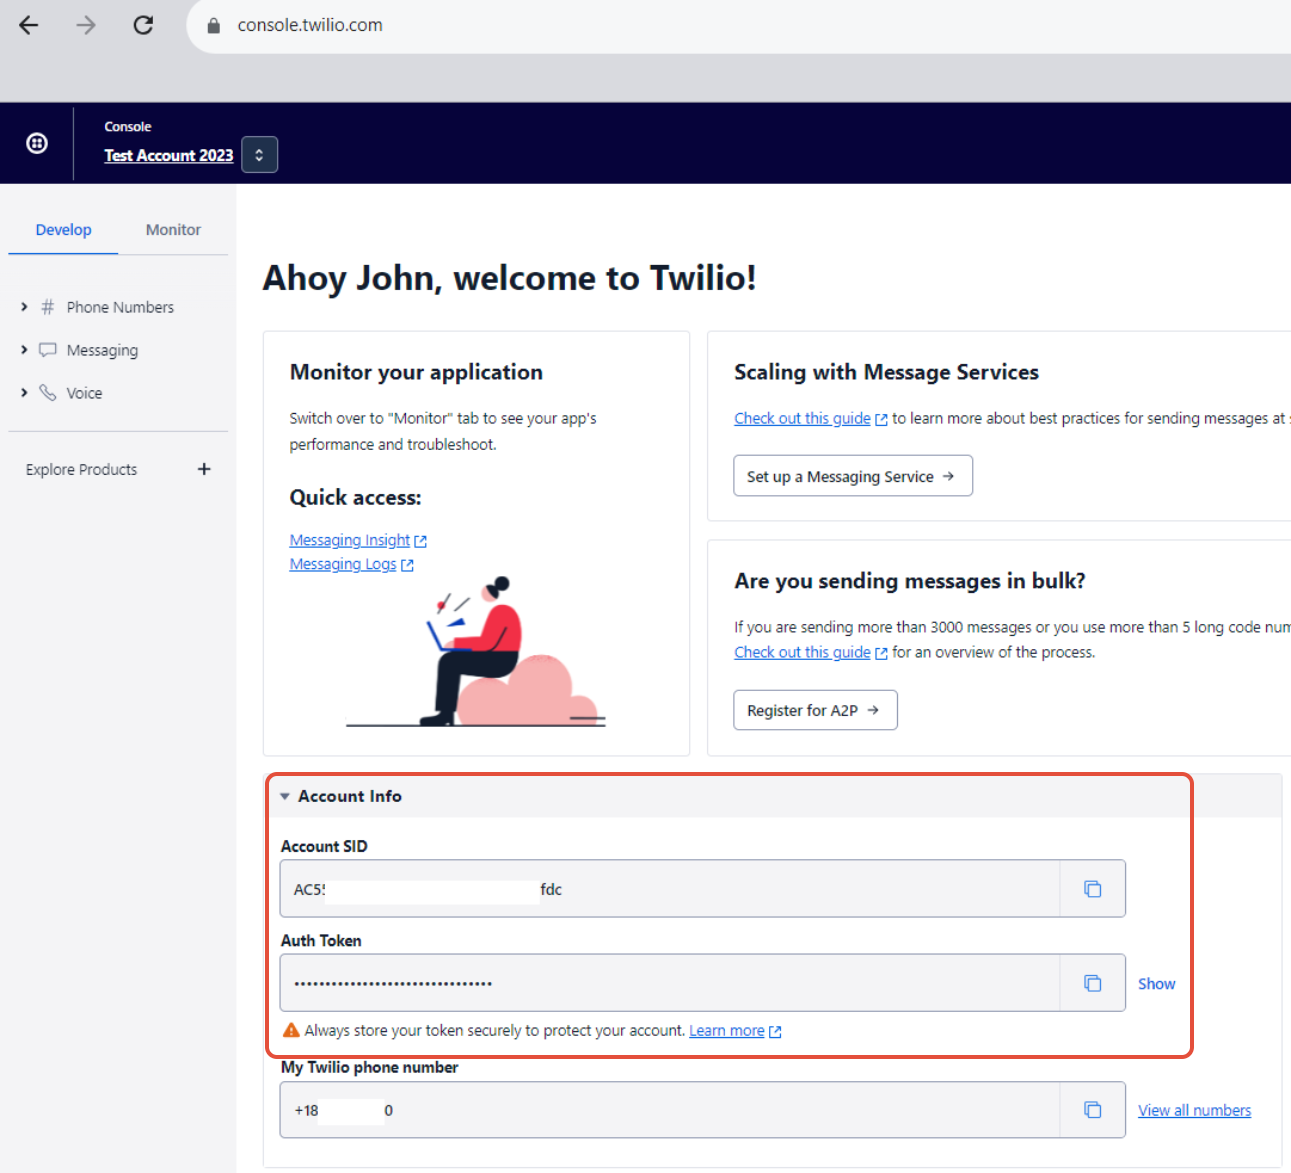Reload the page with refresh icon
1291x1173 pixels.
click(x=143, y=25)
